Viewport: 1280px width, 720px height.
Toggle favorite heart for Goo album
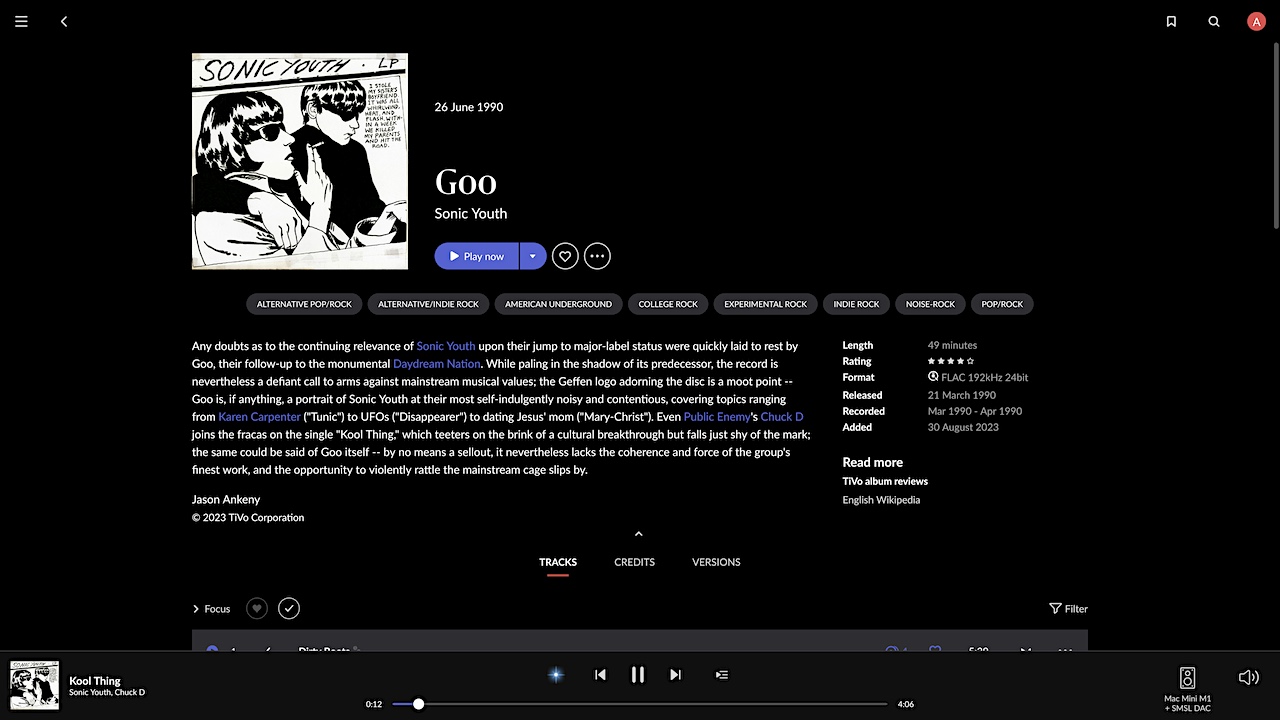565,256
